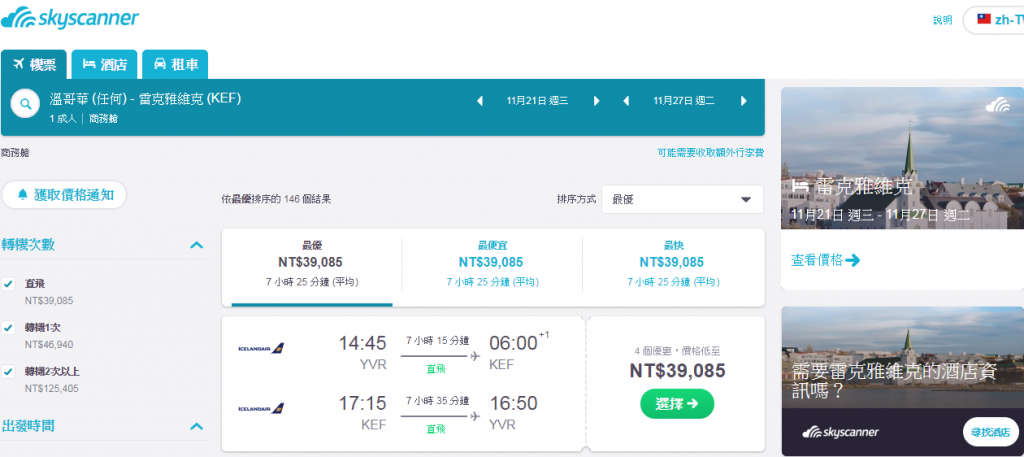Click bed icon on Reykjavik hotel card
The image size is (1024, 457).
(x=799, y=187)
